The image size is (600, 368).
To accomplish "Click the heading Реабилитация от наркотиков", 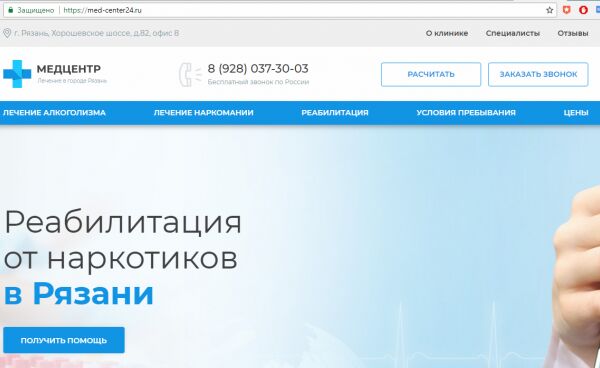I will pos(122,241).
